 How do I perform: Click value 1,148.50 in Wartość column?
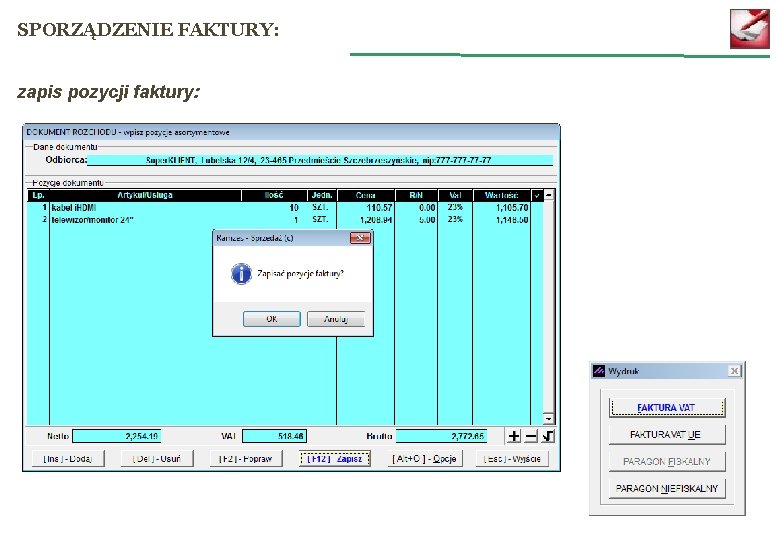(512, 220)
